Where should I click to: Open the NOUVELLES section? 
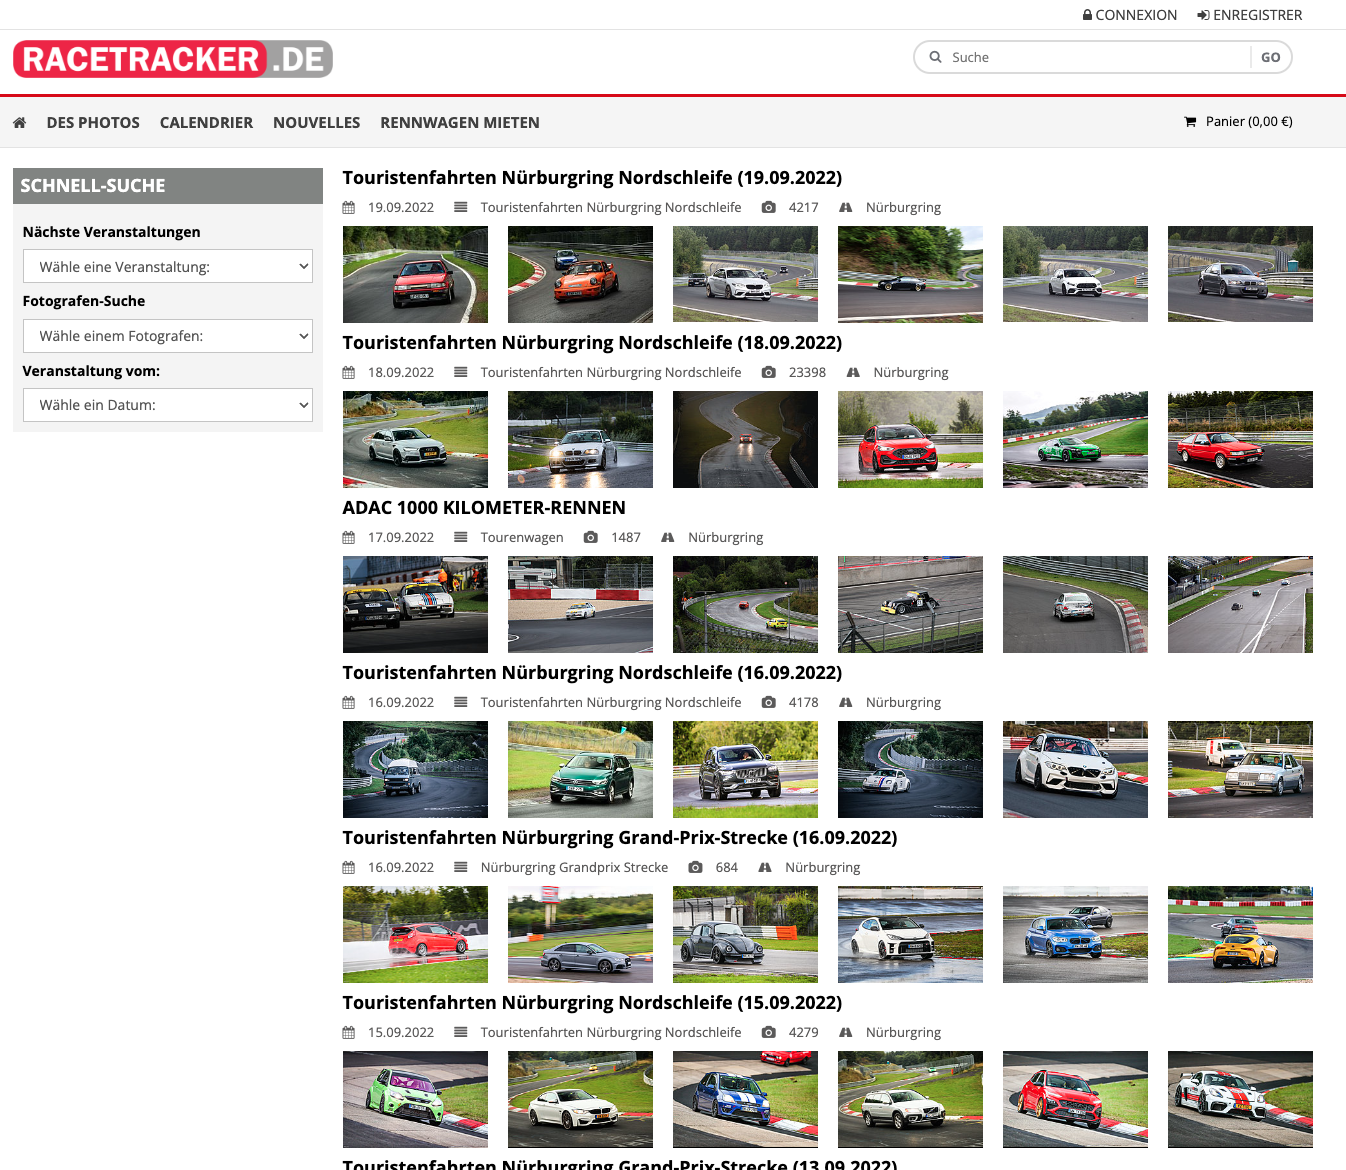tap(316, 122)
